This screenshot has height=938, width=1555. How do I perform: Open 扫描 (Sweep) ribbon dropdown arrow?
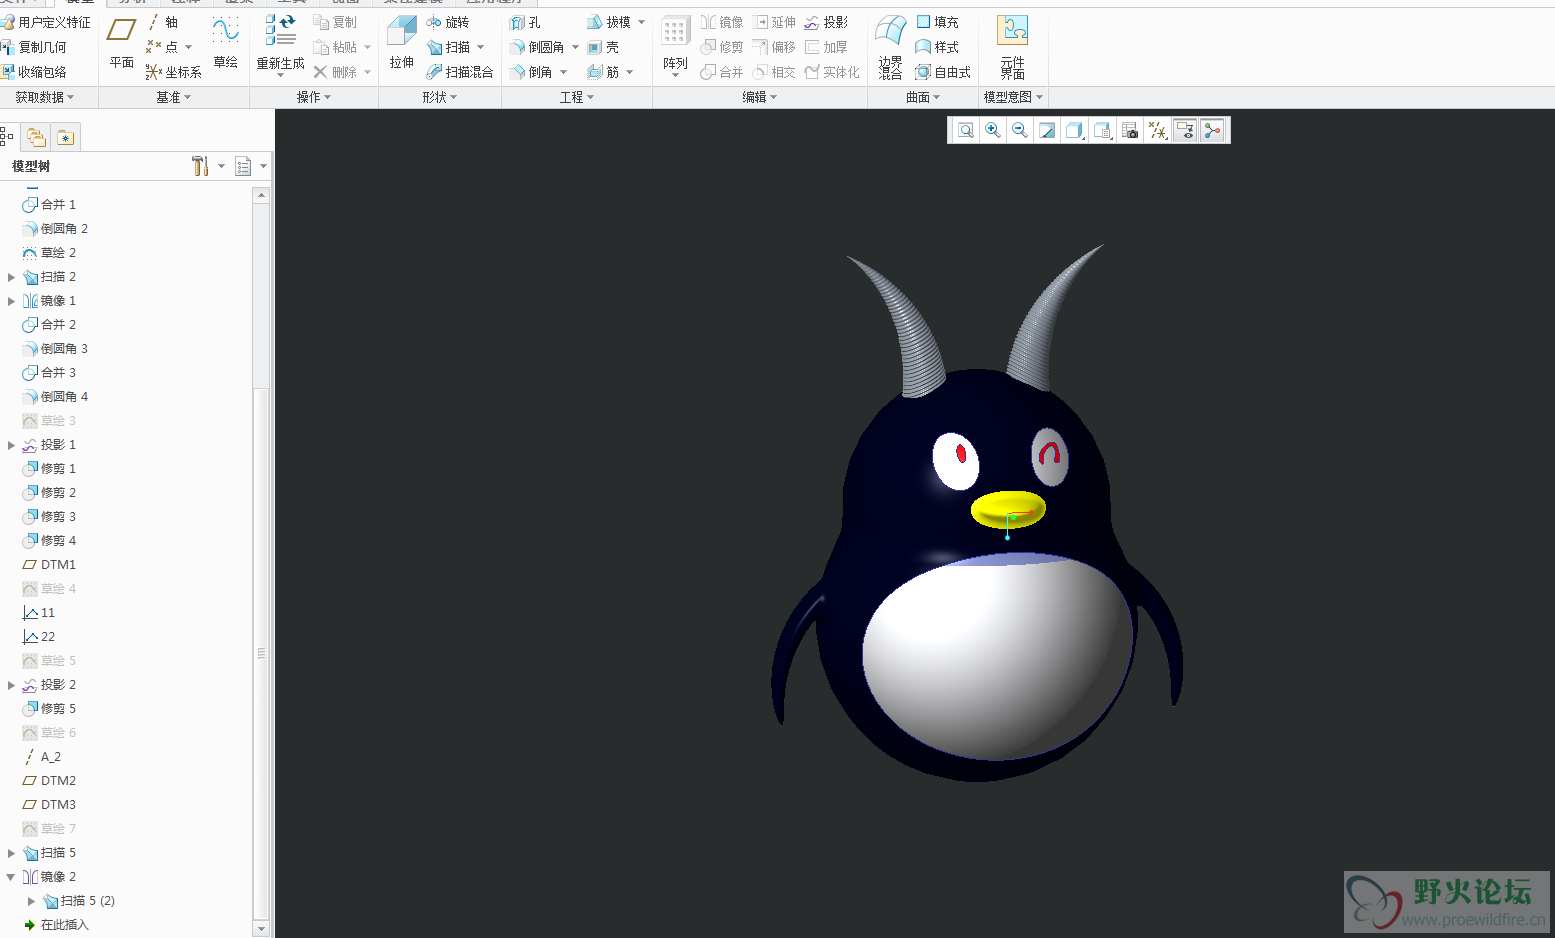tap(481, 47)
